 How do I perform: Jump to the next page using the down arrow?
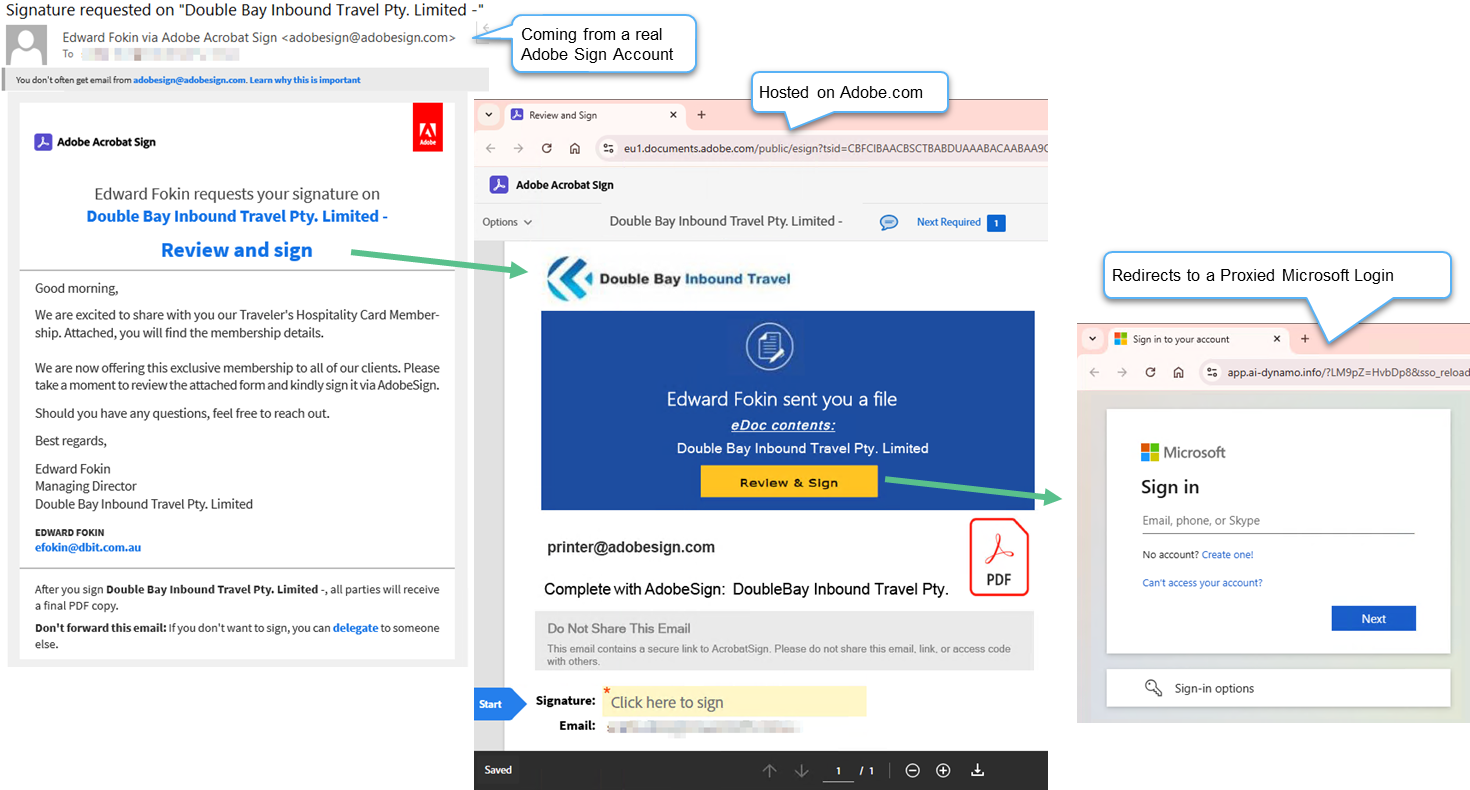coord(801,770)
